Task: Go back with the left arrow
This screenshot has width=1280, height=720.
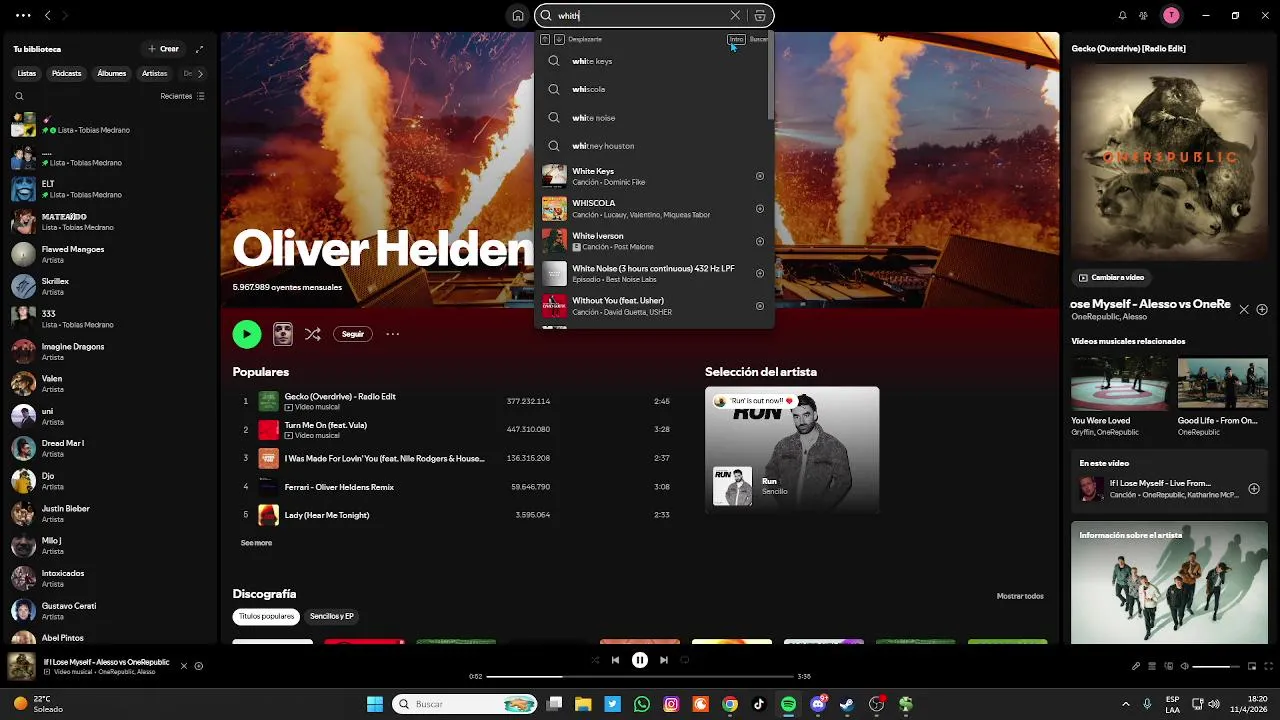Action: (x=47, y=15)
